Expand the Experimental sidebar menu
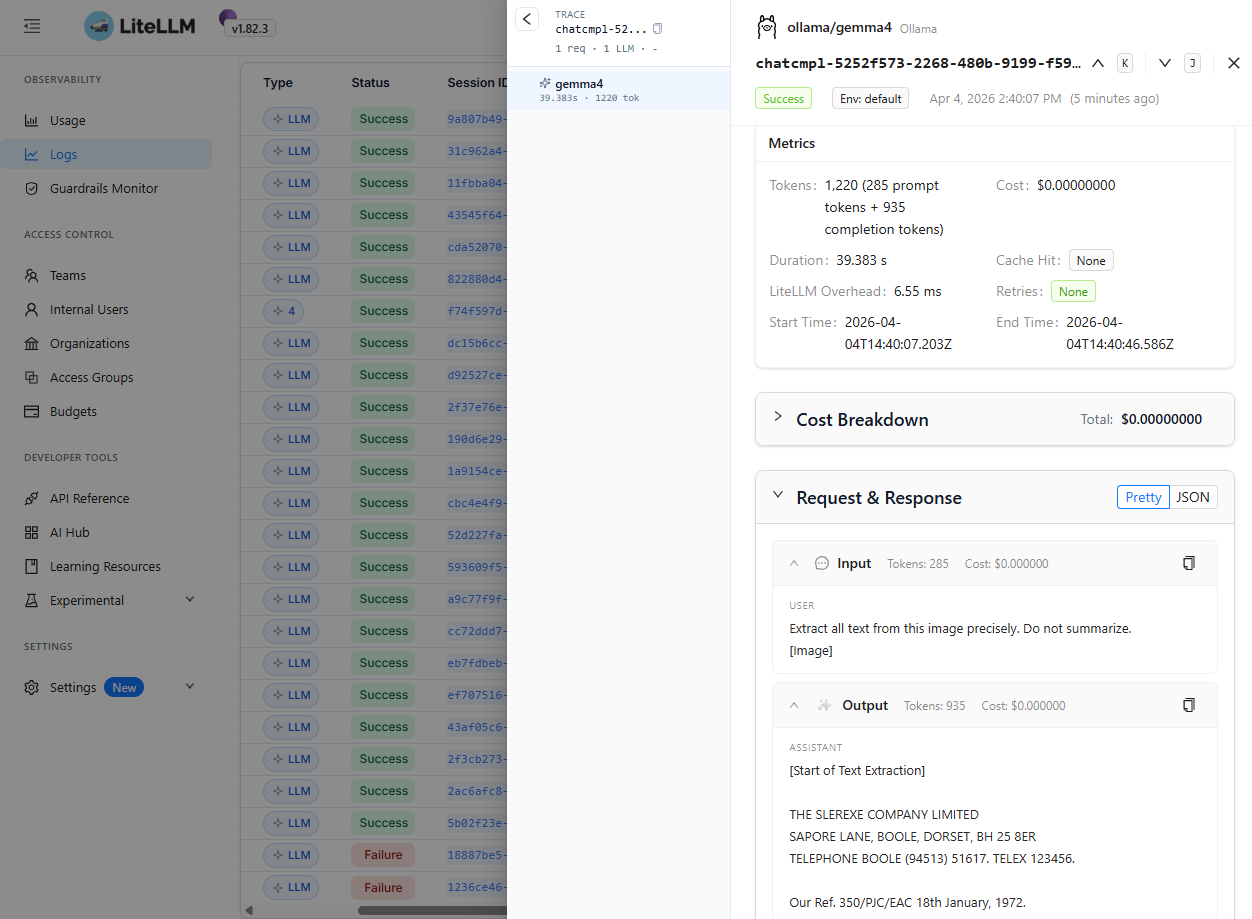The height and width of the screenshot is (919, 1252). (189, 600)
